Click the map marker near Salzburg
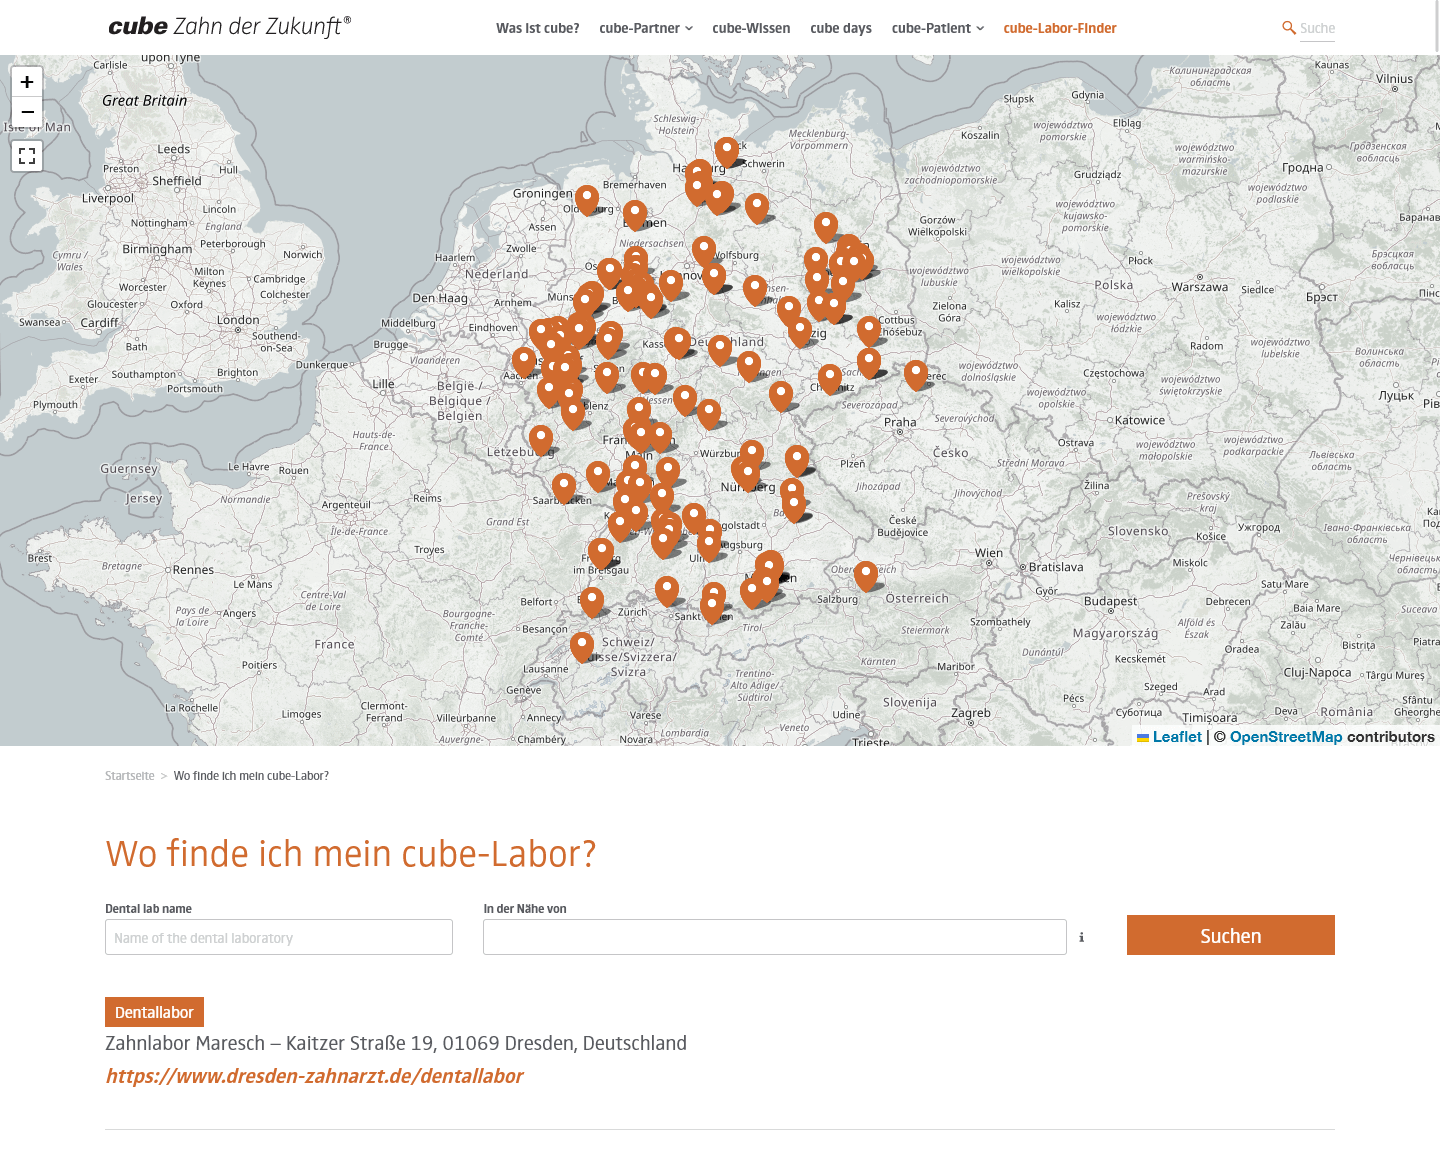The width and height of the screenshot is (1440, 1152). pyautogui.click(x=866, y=575)
